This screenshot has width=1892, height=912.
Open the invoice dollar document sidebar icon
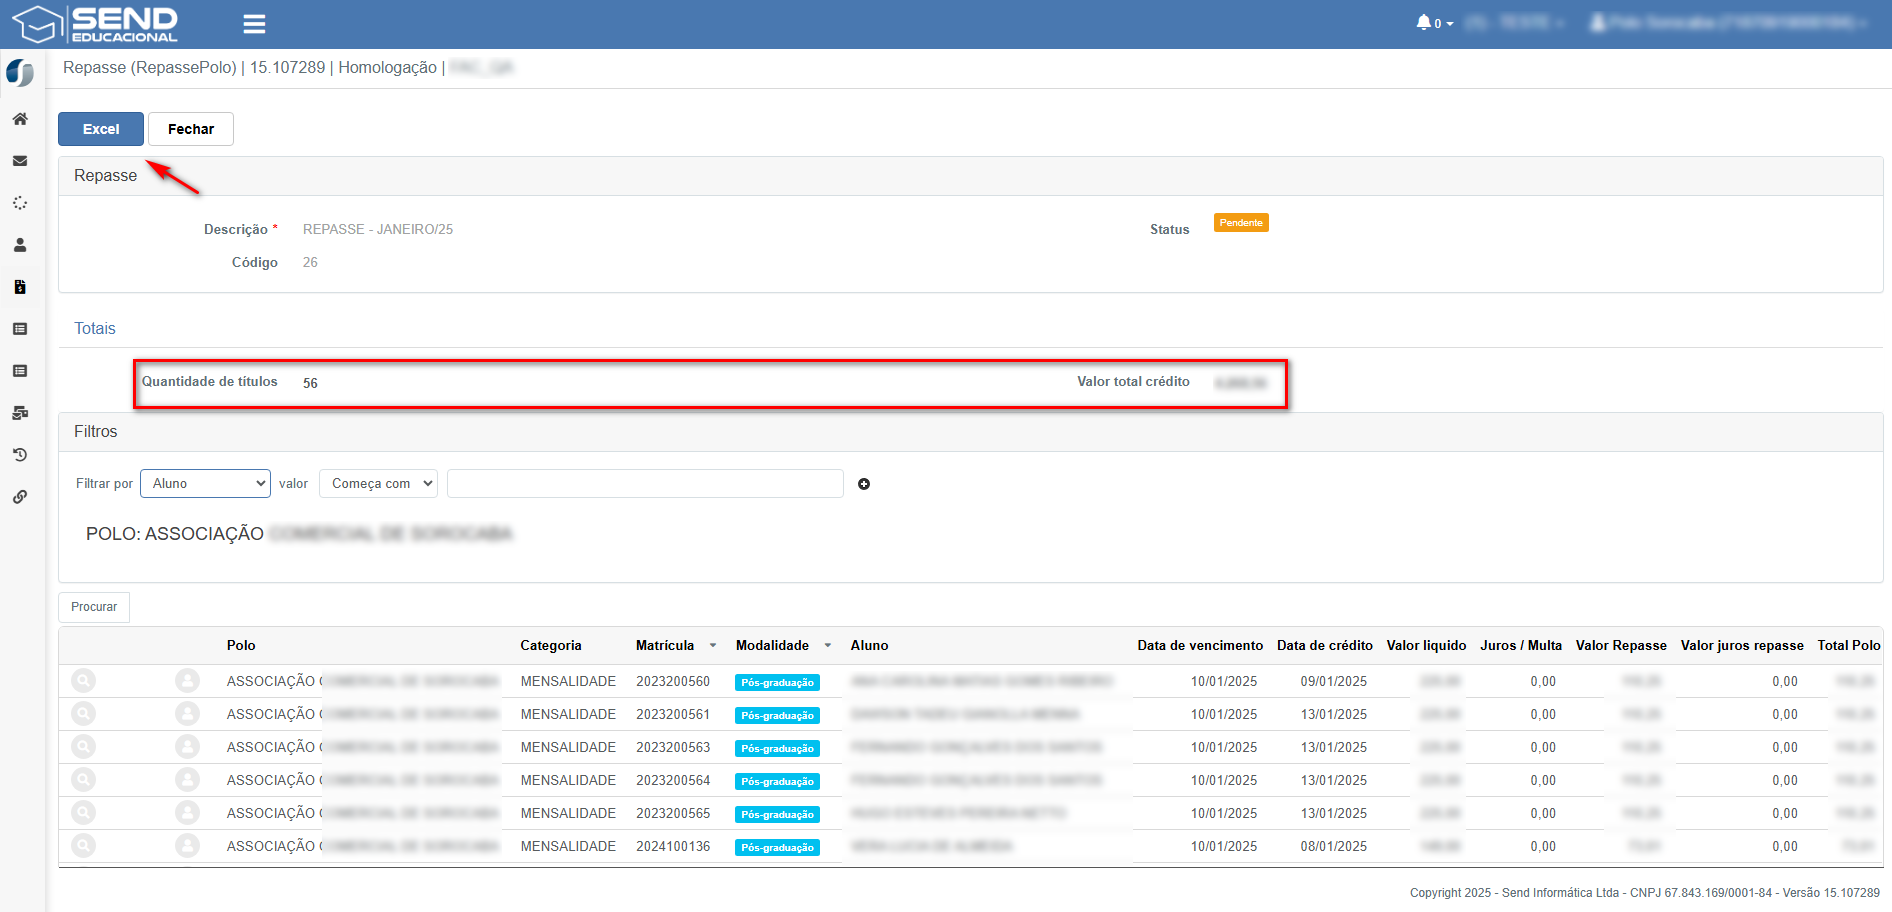pyautogui.click(x=20, y=287)
